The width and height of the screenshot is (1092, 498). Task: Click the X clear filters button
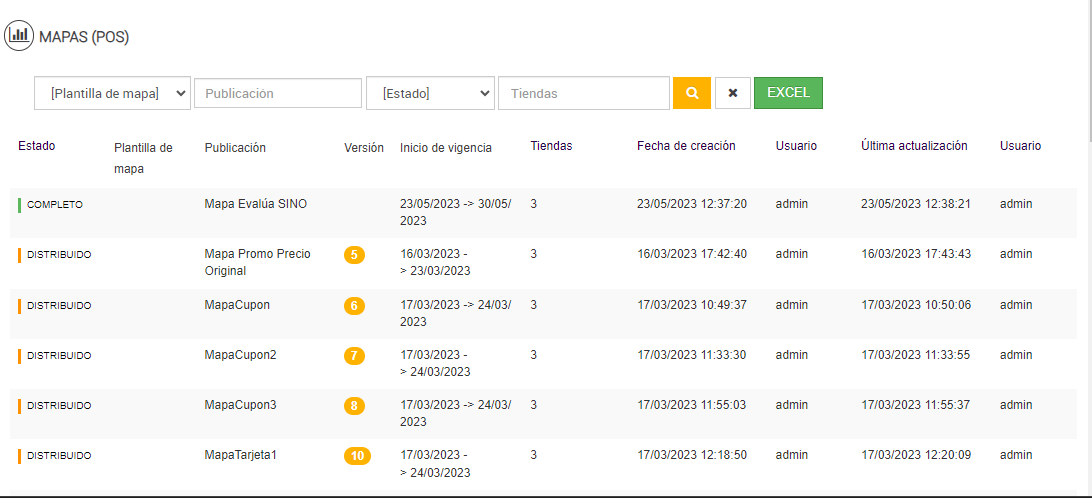coord(732,93)
